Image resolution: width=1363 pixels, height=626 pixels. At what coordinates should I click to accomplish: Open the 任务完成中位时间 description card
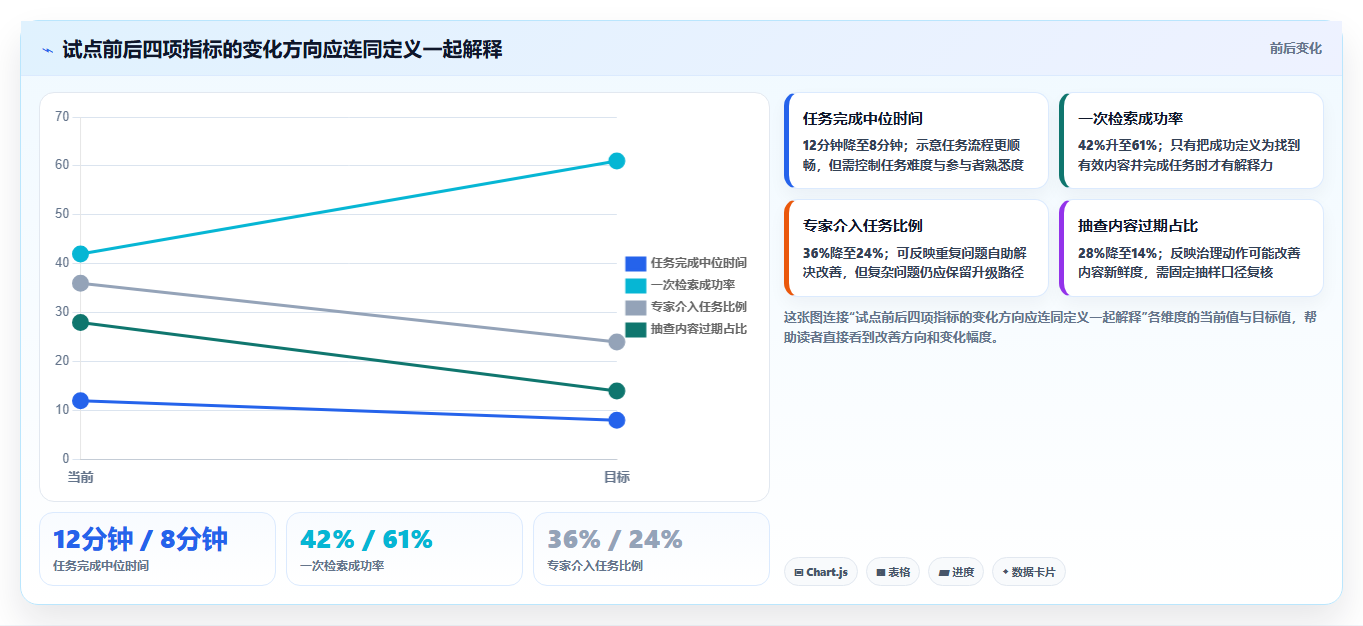[916, 140]
